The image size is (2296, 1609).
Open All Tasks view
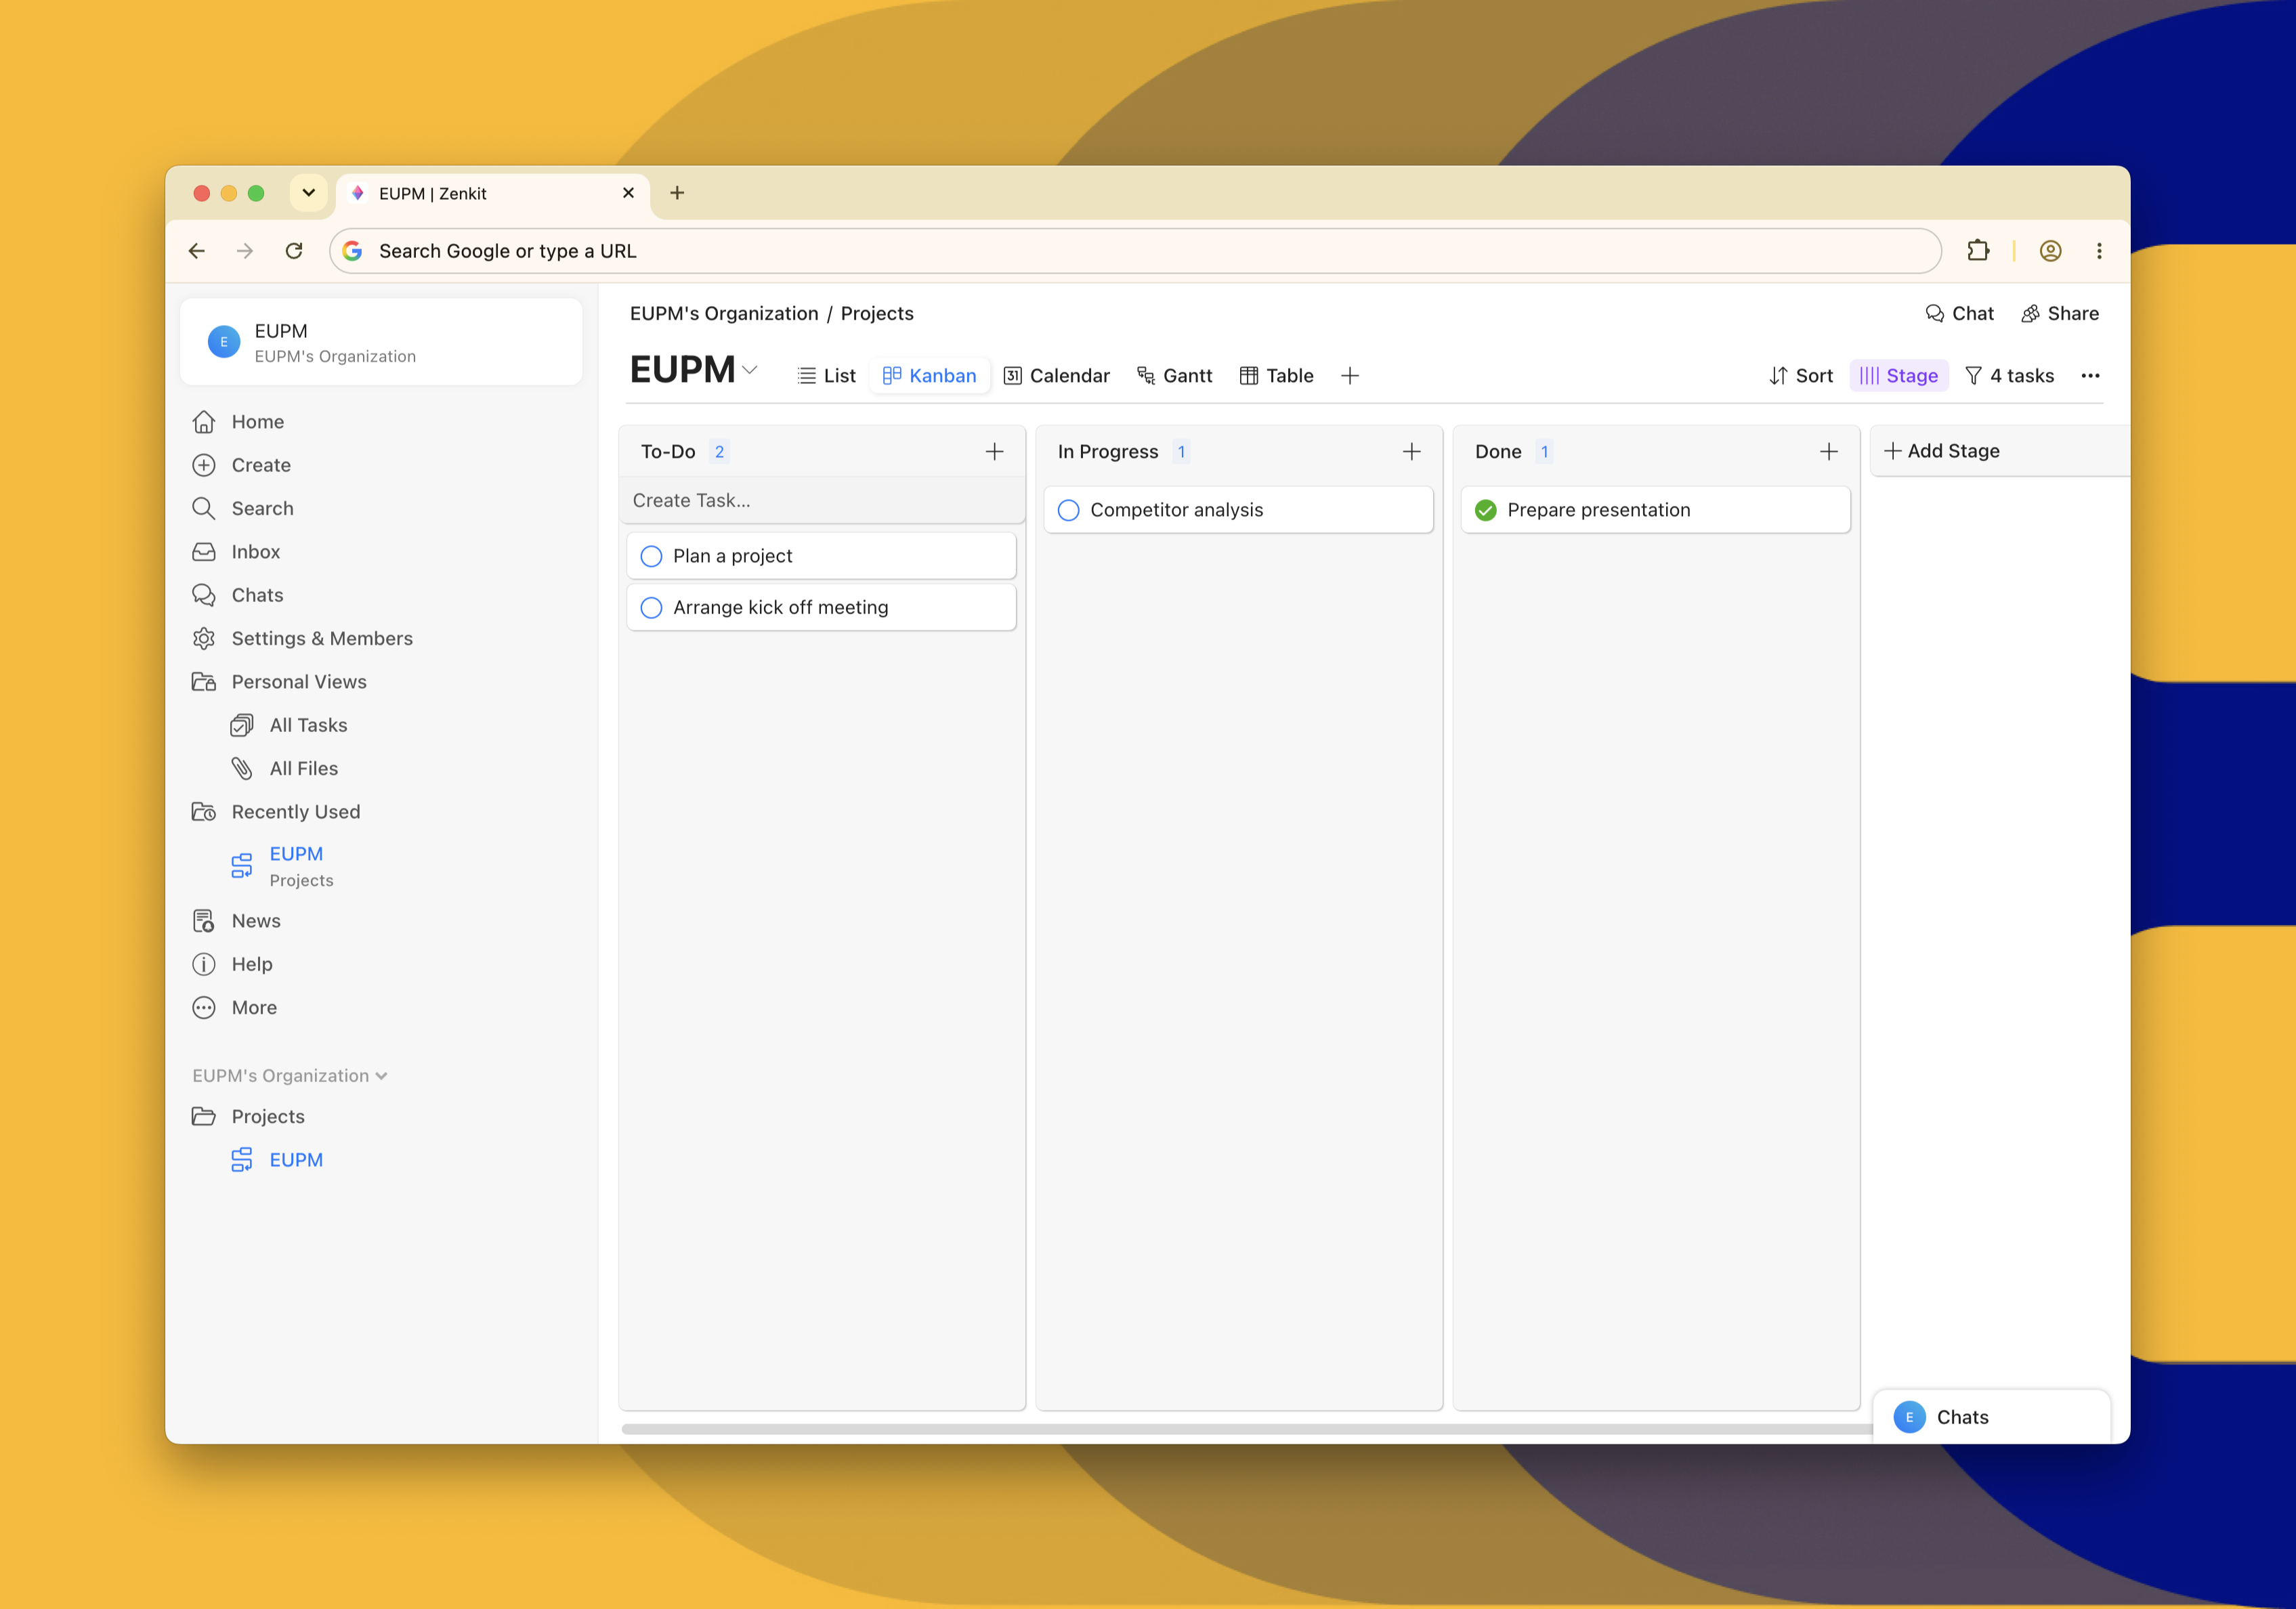pos(289,725)
